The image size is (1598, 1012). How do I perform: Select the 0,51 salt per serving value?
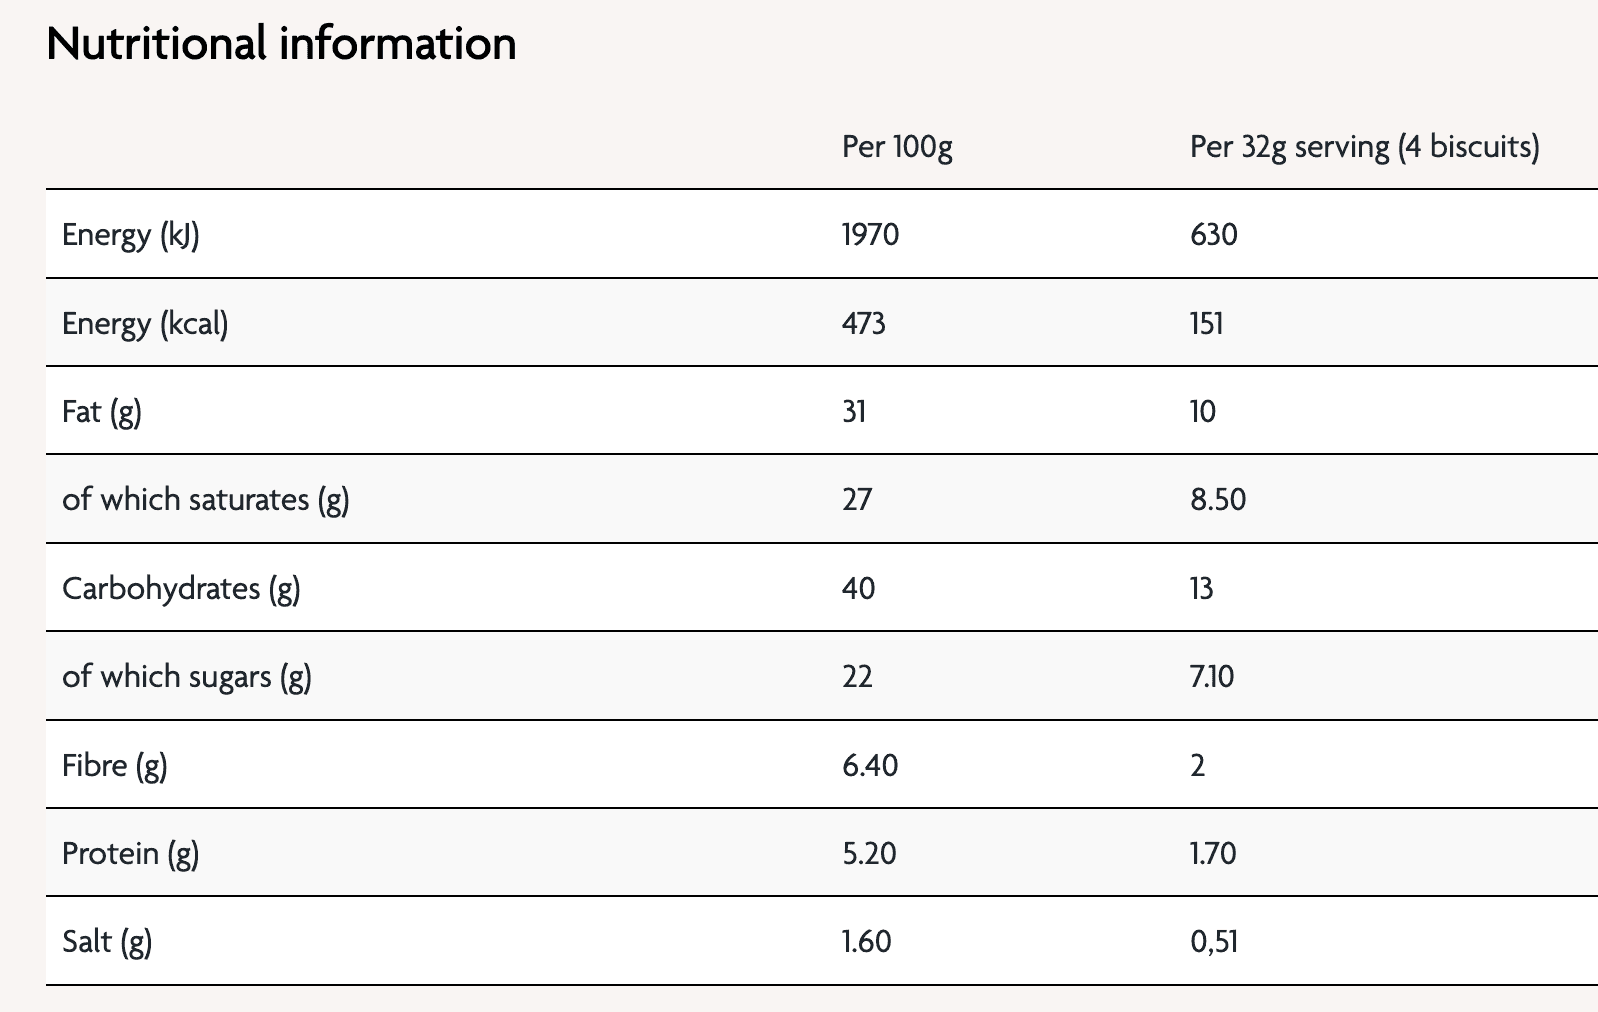click(x=1214, y=942)
